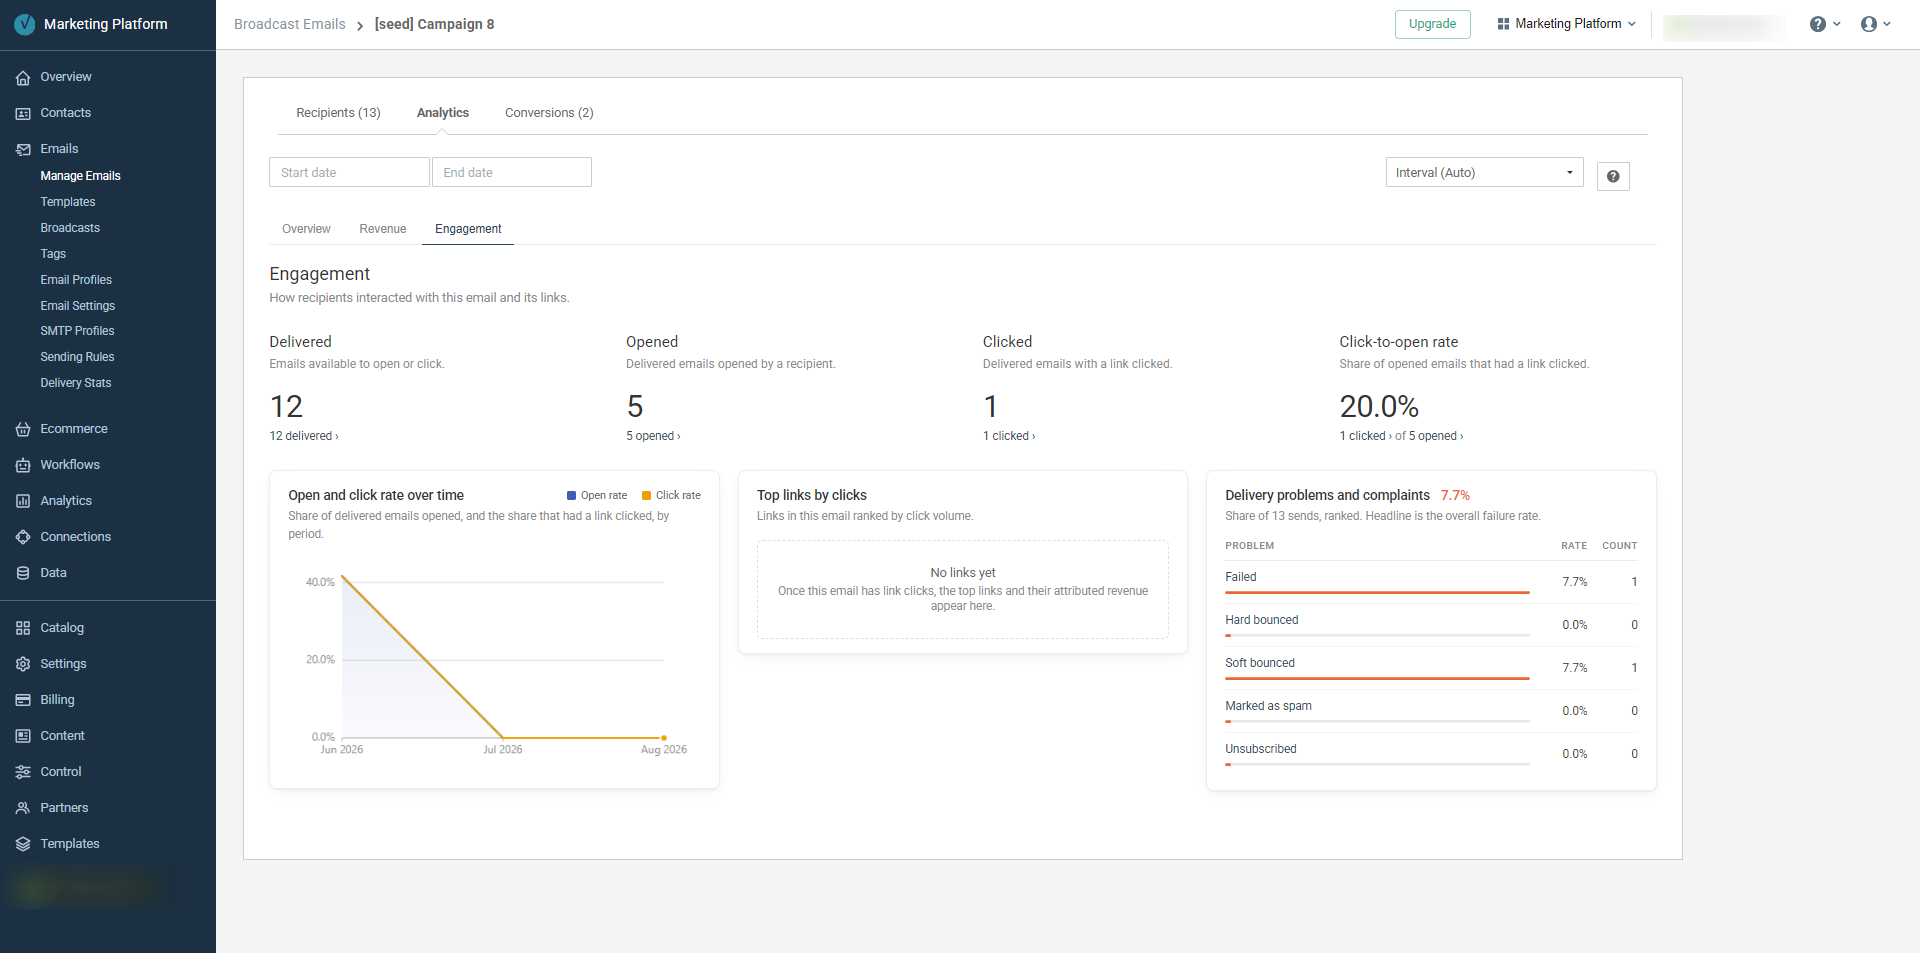This screenshot has height=953, width=1920.
Task: Open 5 opened link under Click-to-open rate
Action: pos(1436,436)
